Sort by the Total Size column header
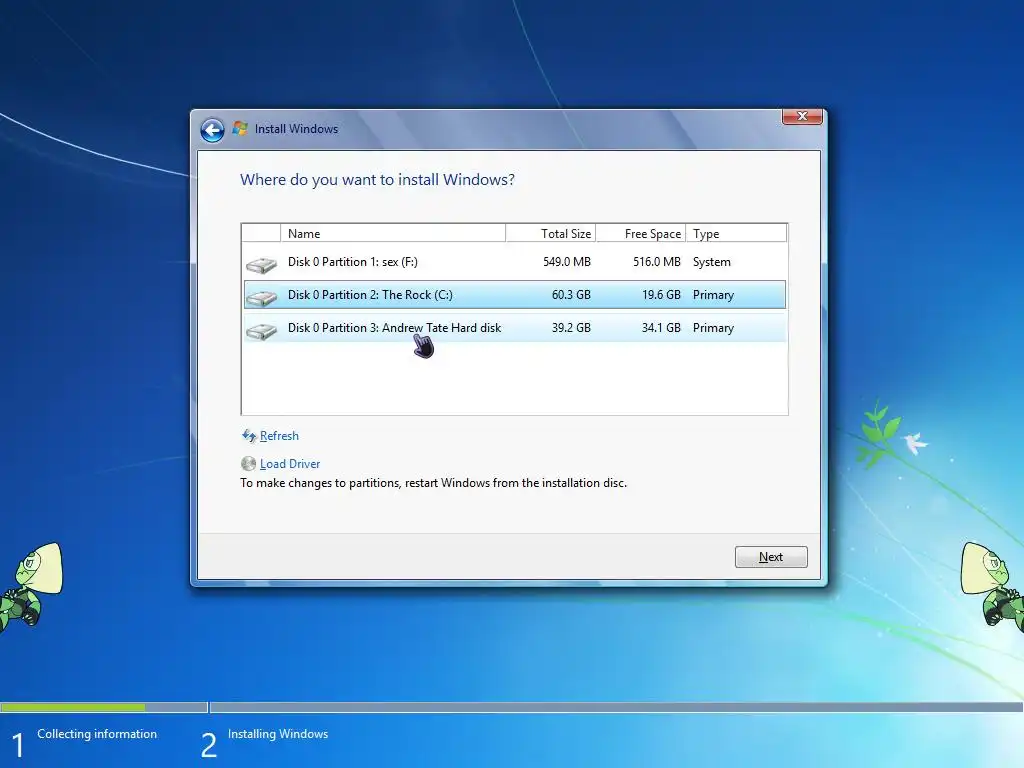This screenshot has width=1024, height=768. (x=551, y=233)
